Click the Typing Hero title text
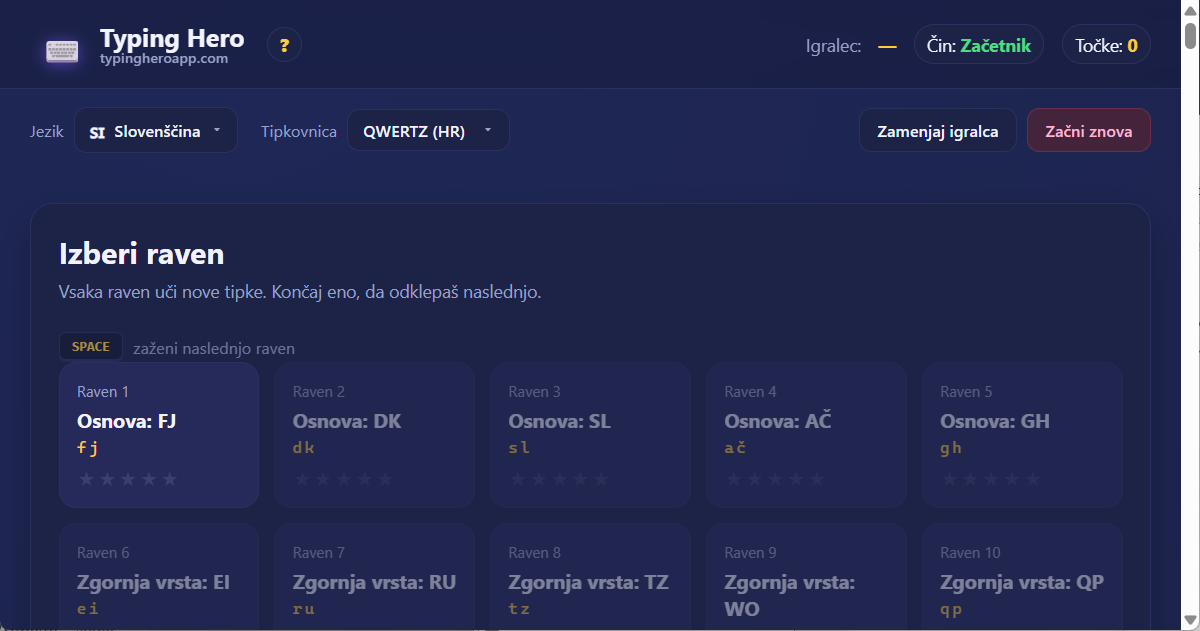 click(172, 38)
